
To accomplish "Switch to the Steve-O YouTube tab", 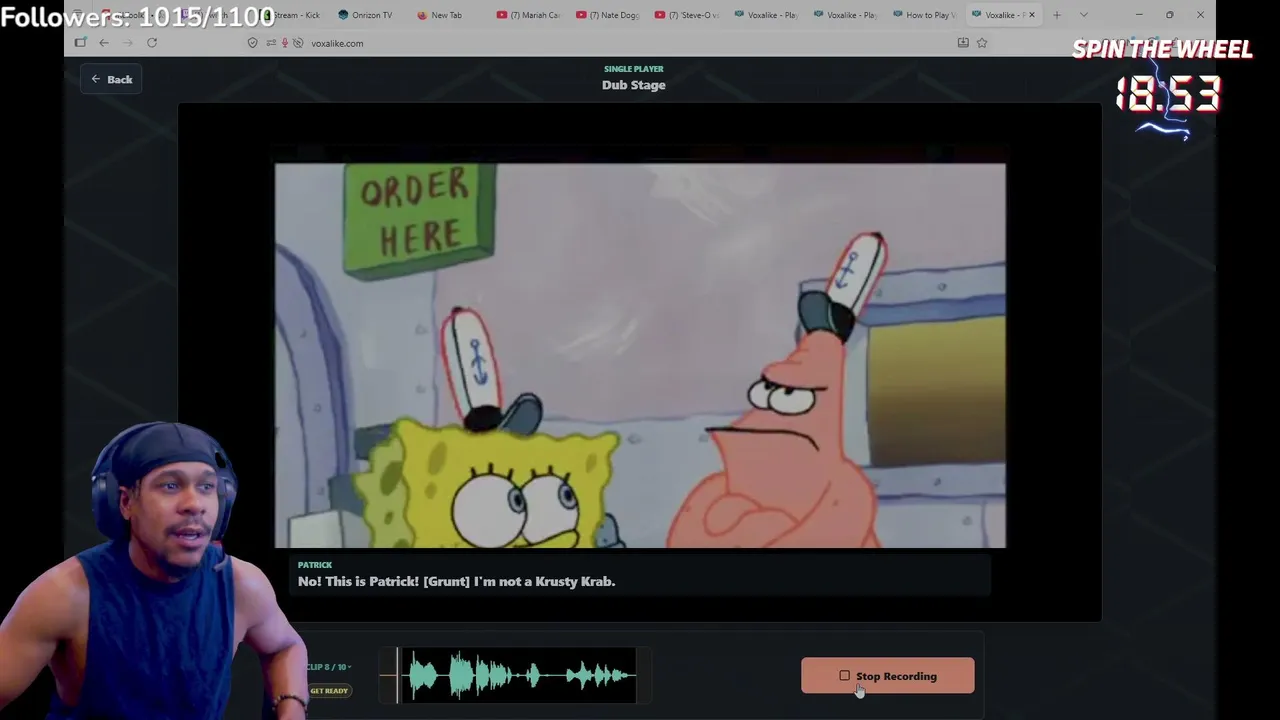I will [687, 15].
